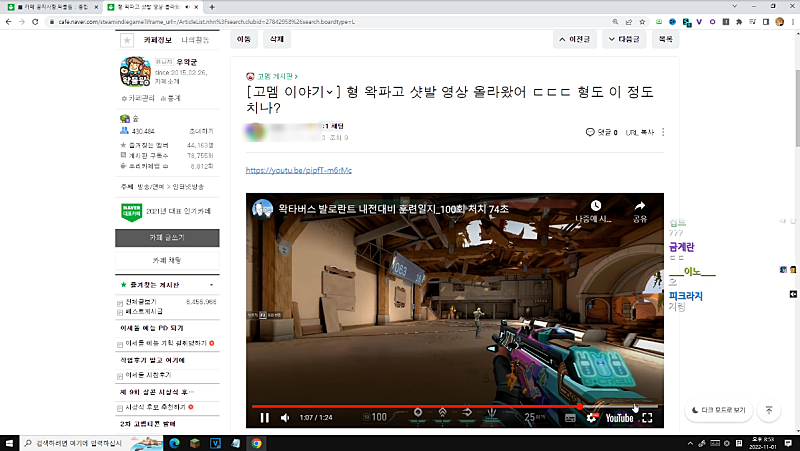Toggle video subtitles button
The image size is (800, 451).
pyautogui.click(x=569, y=418)
